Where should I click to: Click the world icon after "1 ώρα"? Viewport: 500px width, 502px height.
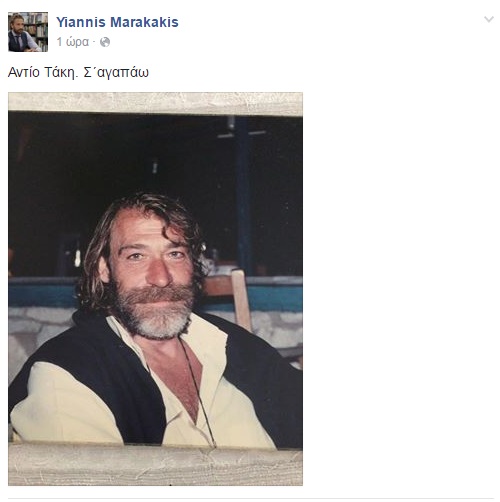[105, 42]
